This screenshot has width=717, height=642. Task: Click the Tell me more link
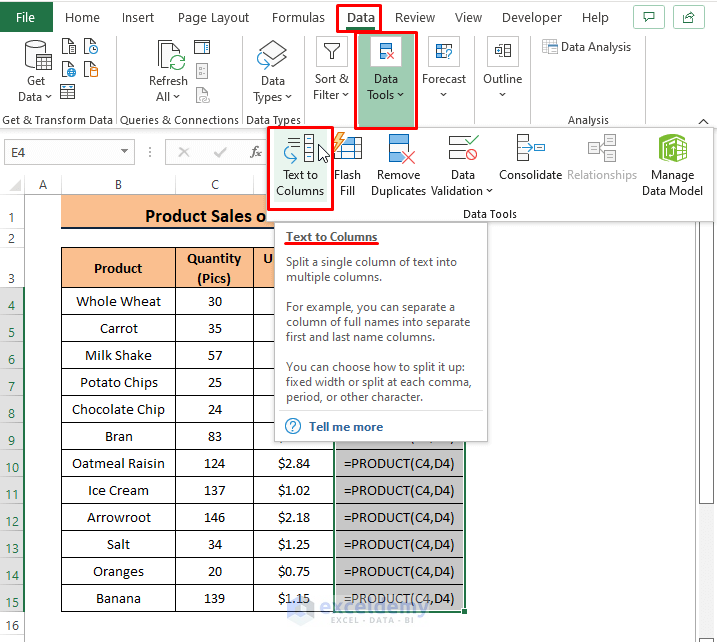[x=345, y=427]
